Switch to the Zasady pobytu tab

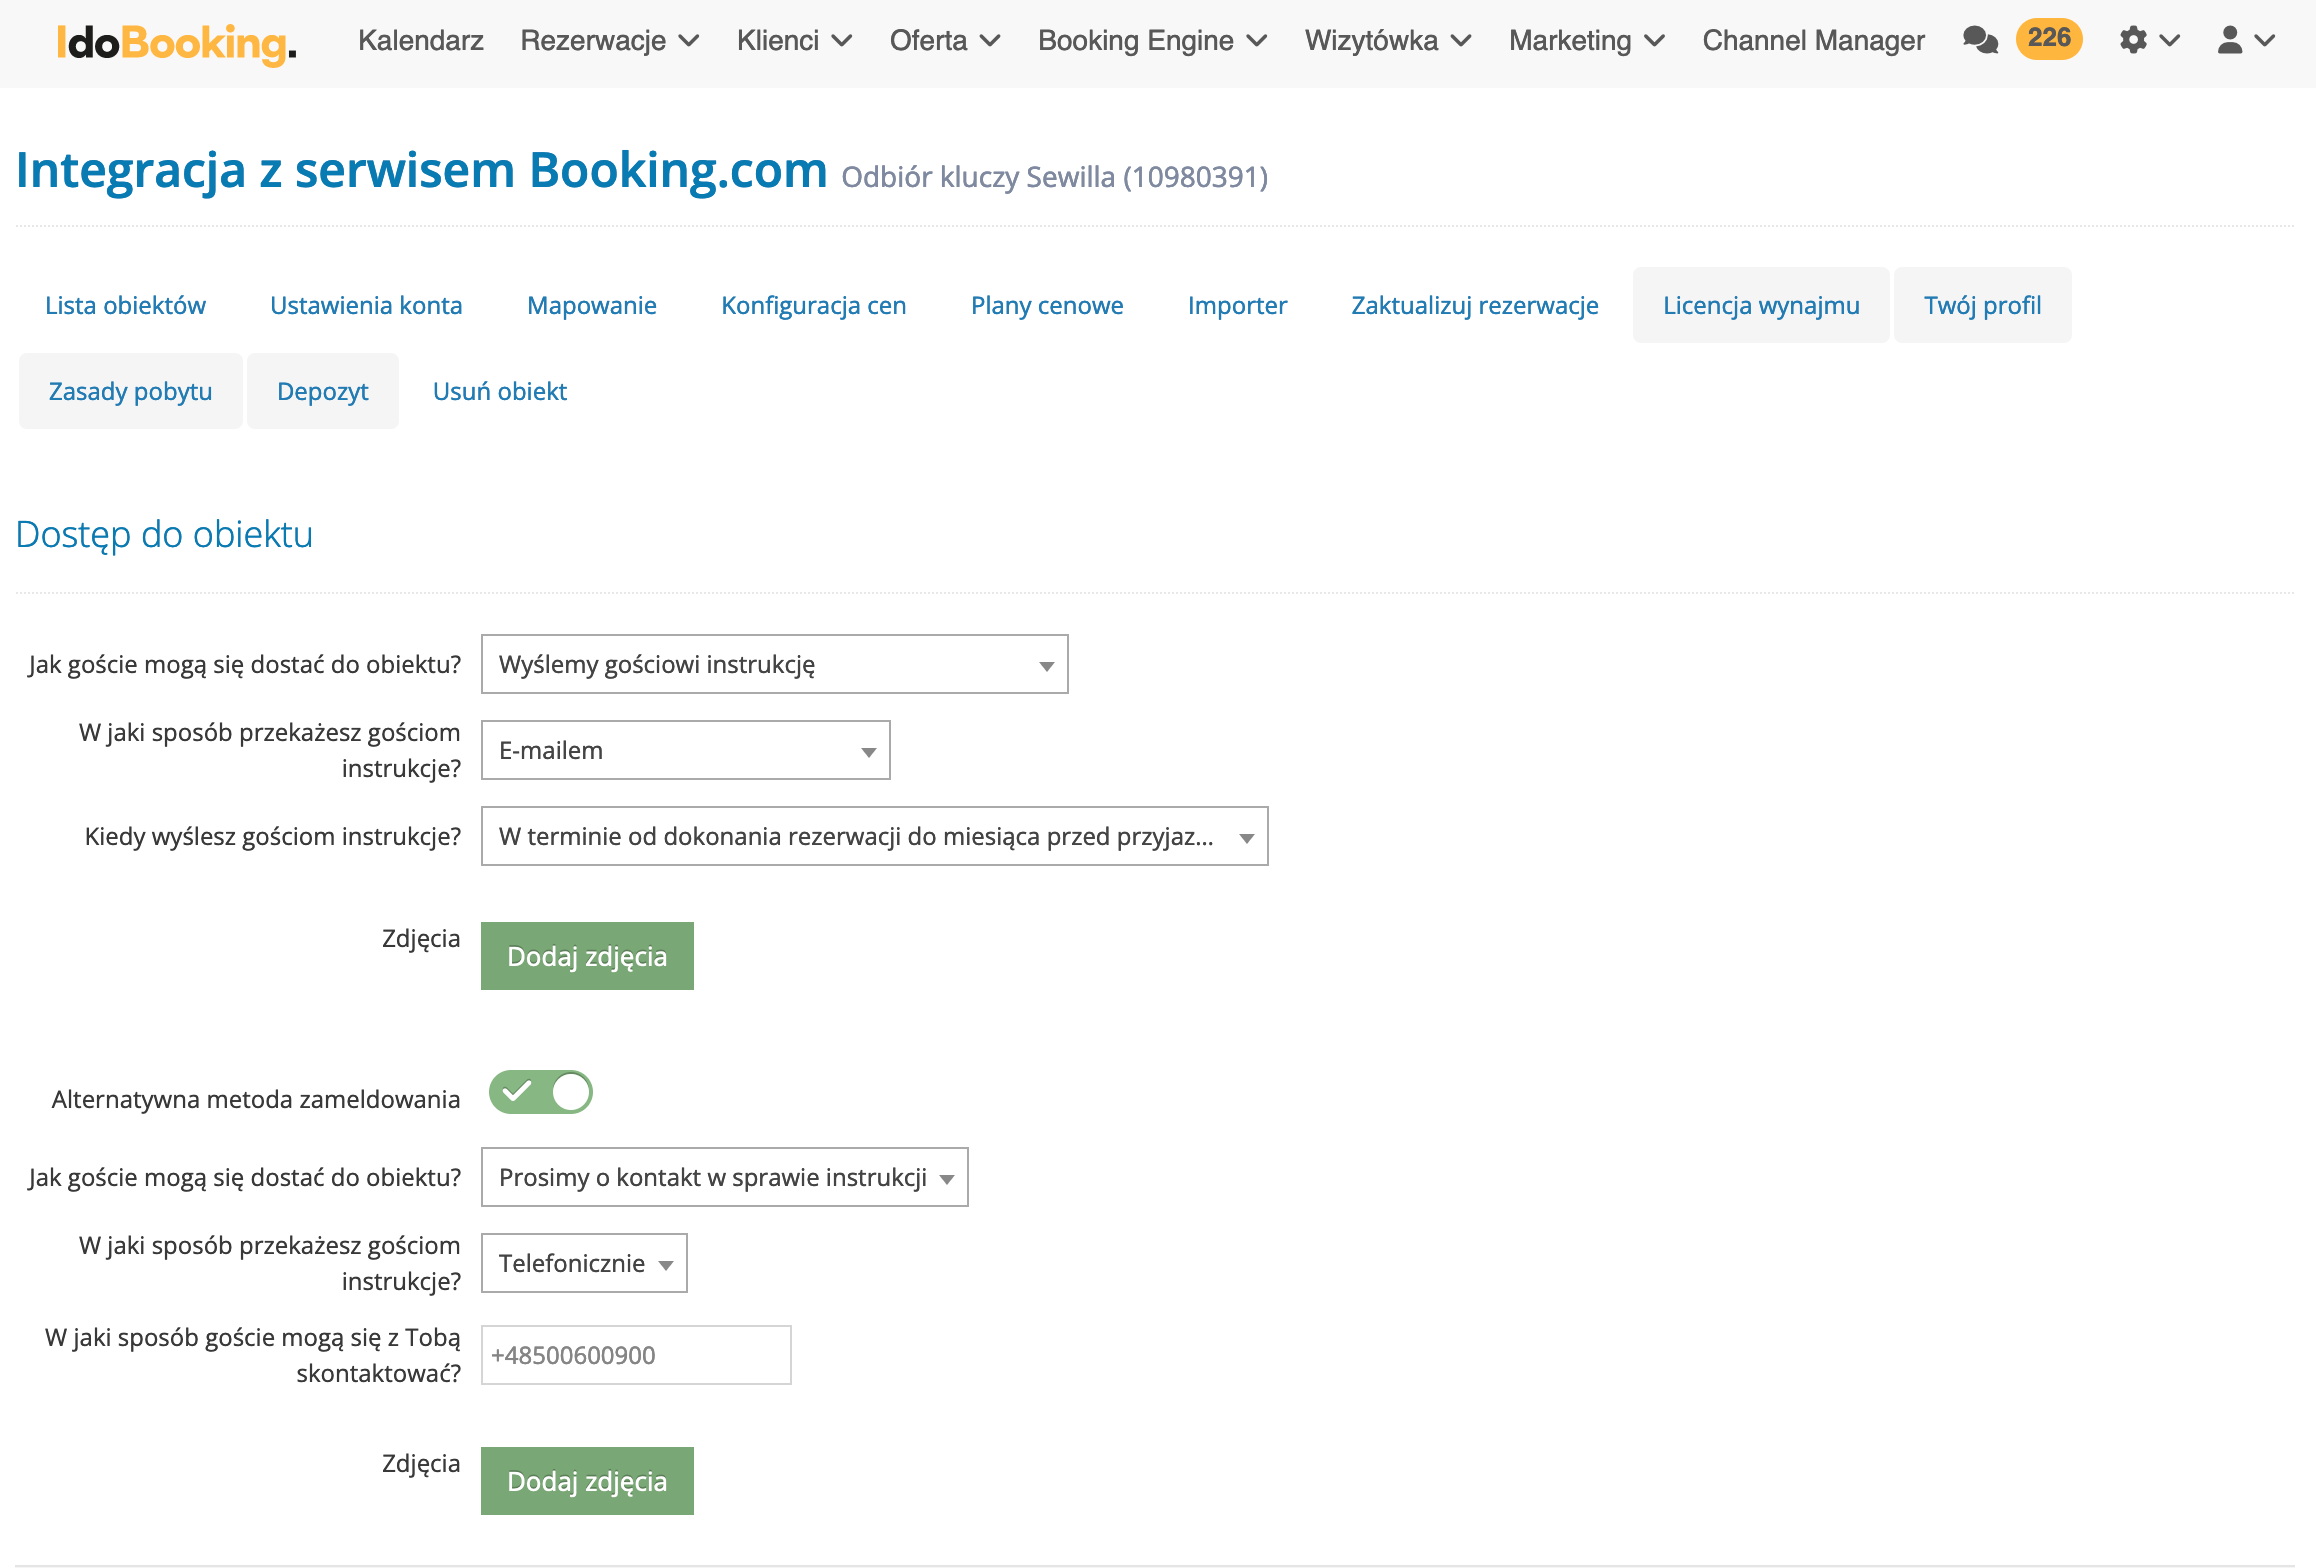coord(130,391)
